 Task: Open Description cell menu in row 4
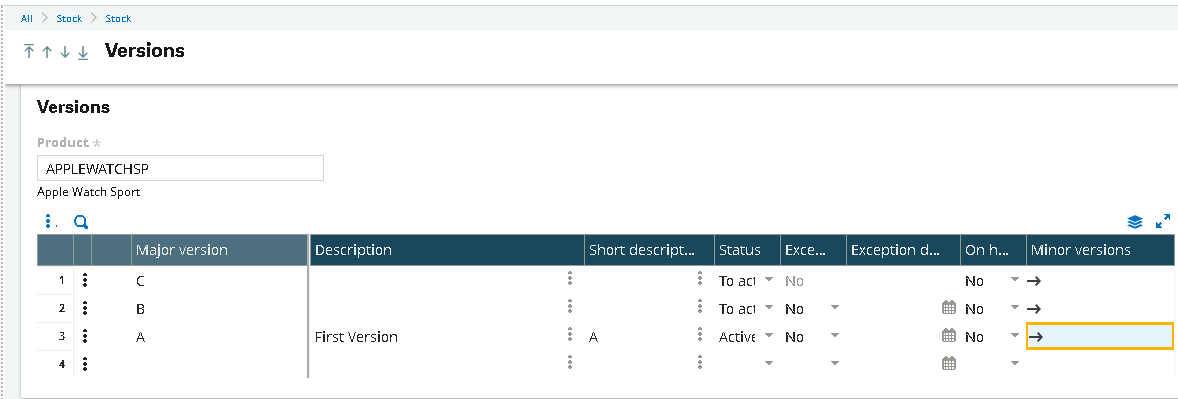(570, 364)
